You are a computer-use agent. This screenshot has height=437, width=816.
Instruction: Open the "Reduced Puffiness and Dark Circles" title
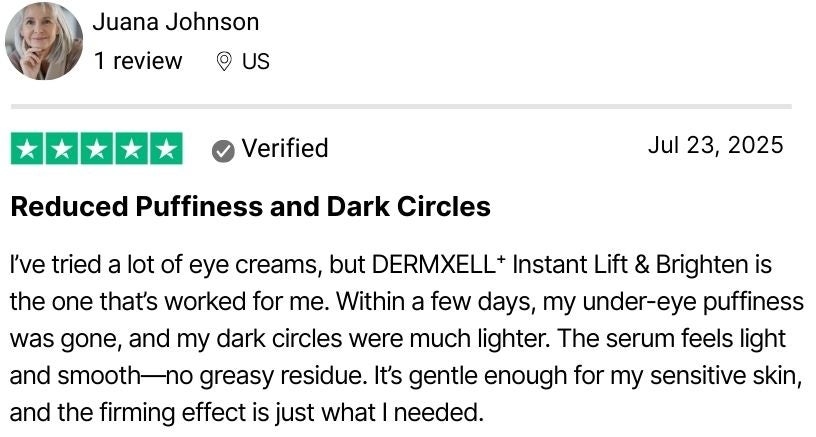coord(250,207)
